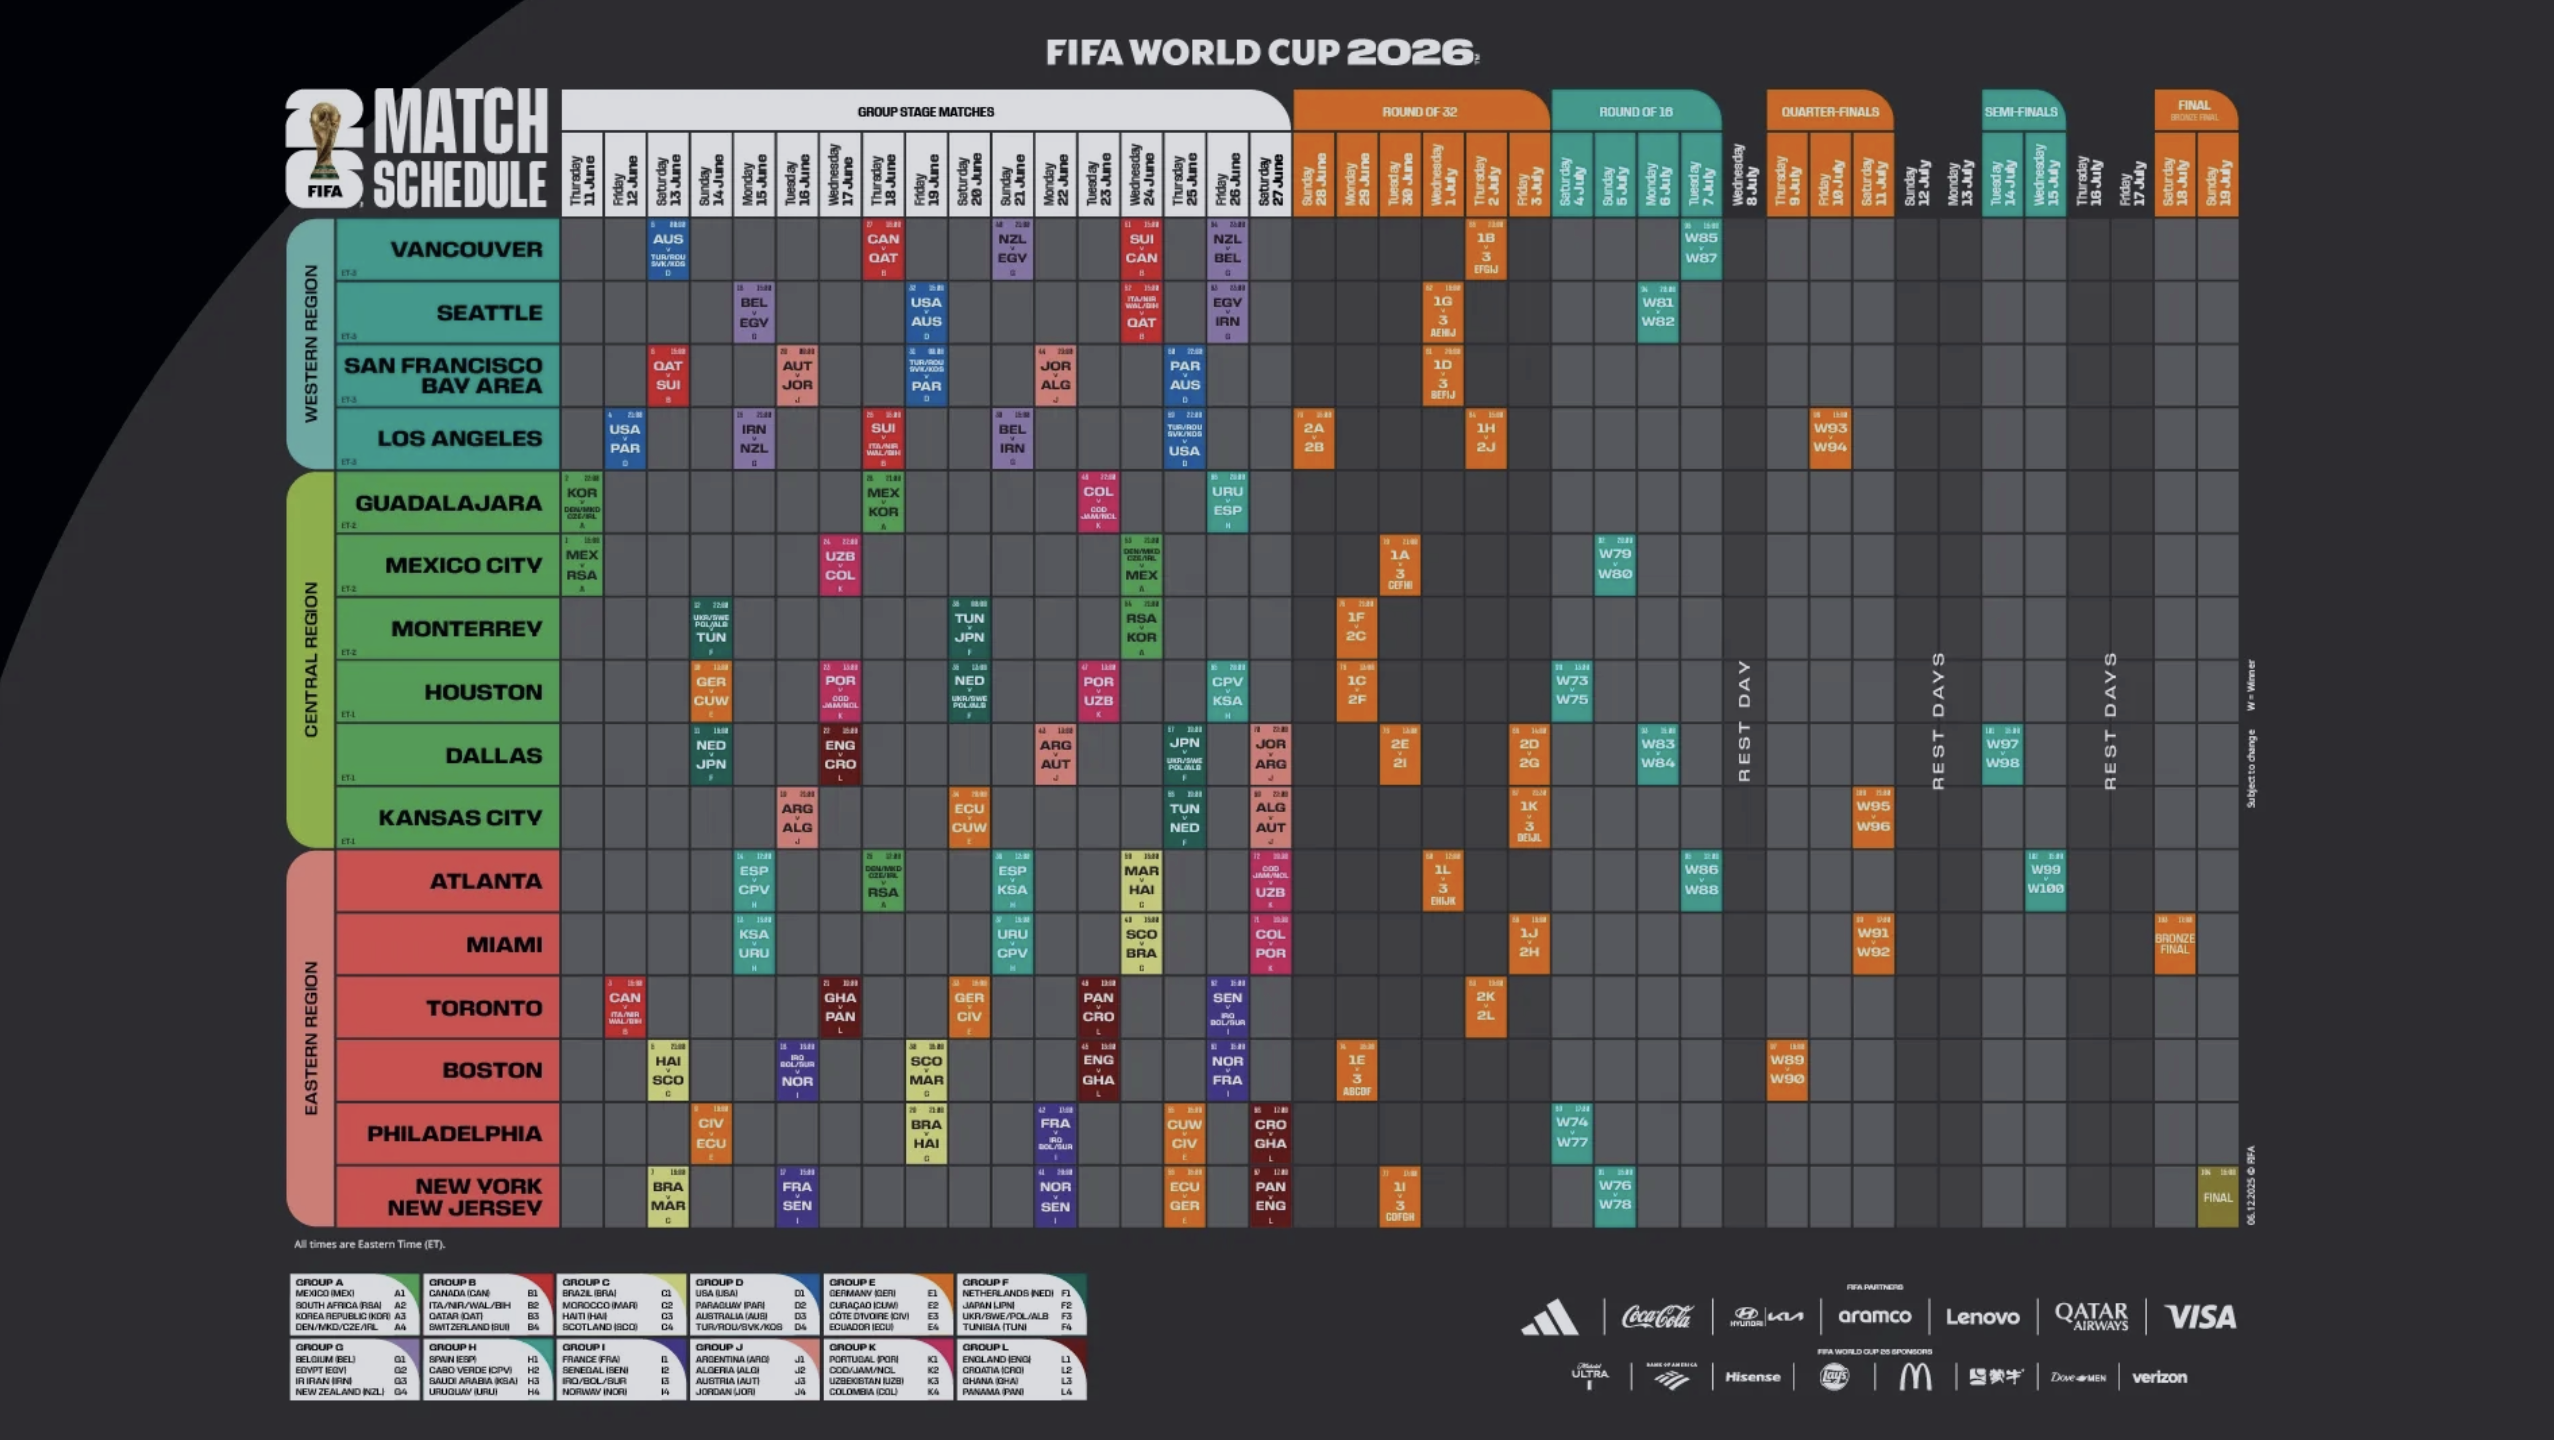Click the McDonald's golden arches logo

click(1915, 1377)
